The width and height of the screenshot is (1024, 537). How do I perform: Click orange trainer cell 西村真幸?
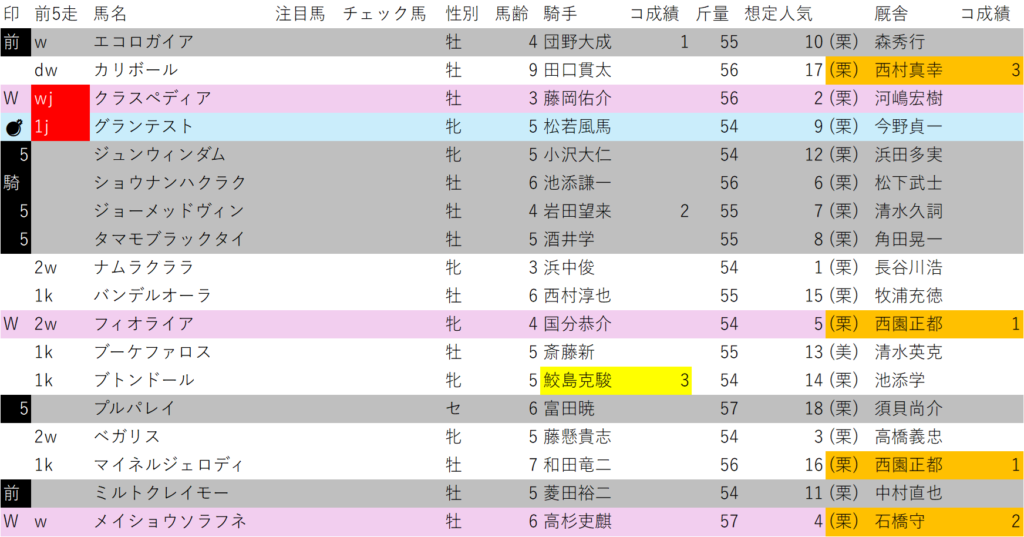coord(908,70)
